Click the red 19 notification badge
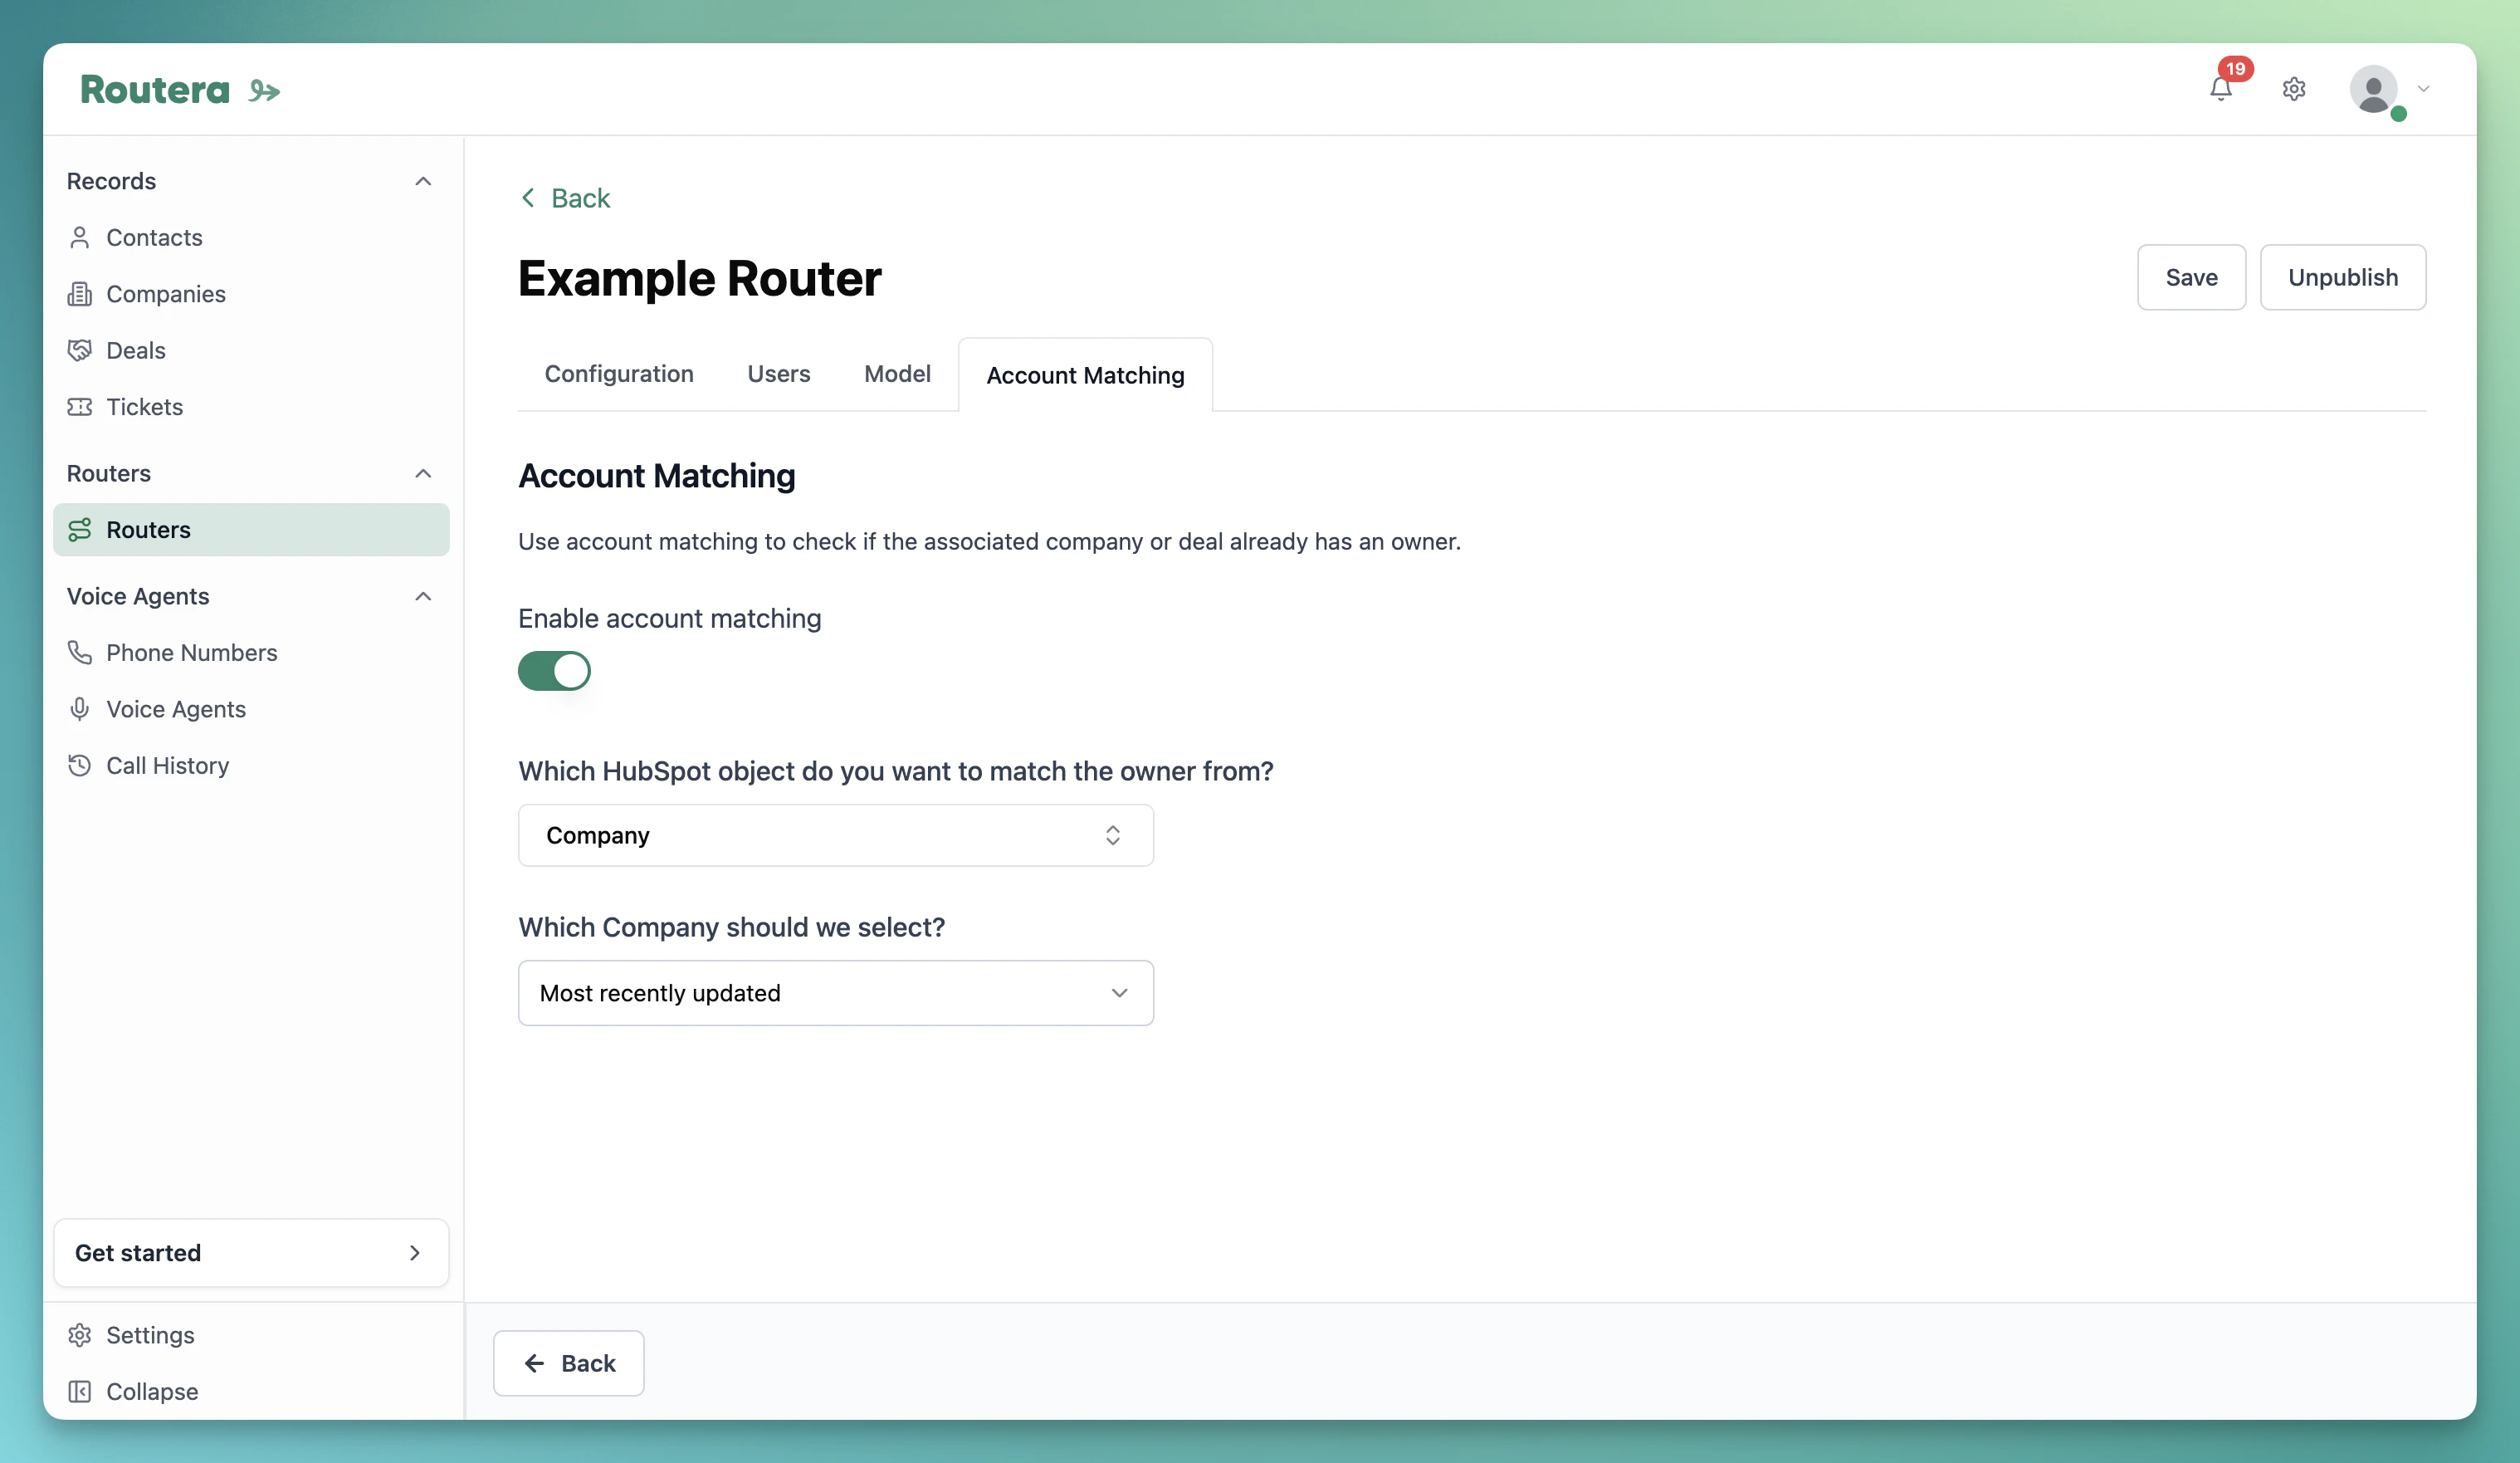 click(2235, 69)
